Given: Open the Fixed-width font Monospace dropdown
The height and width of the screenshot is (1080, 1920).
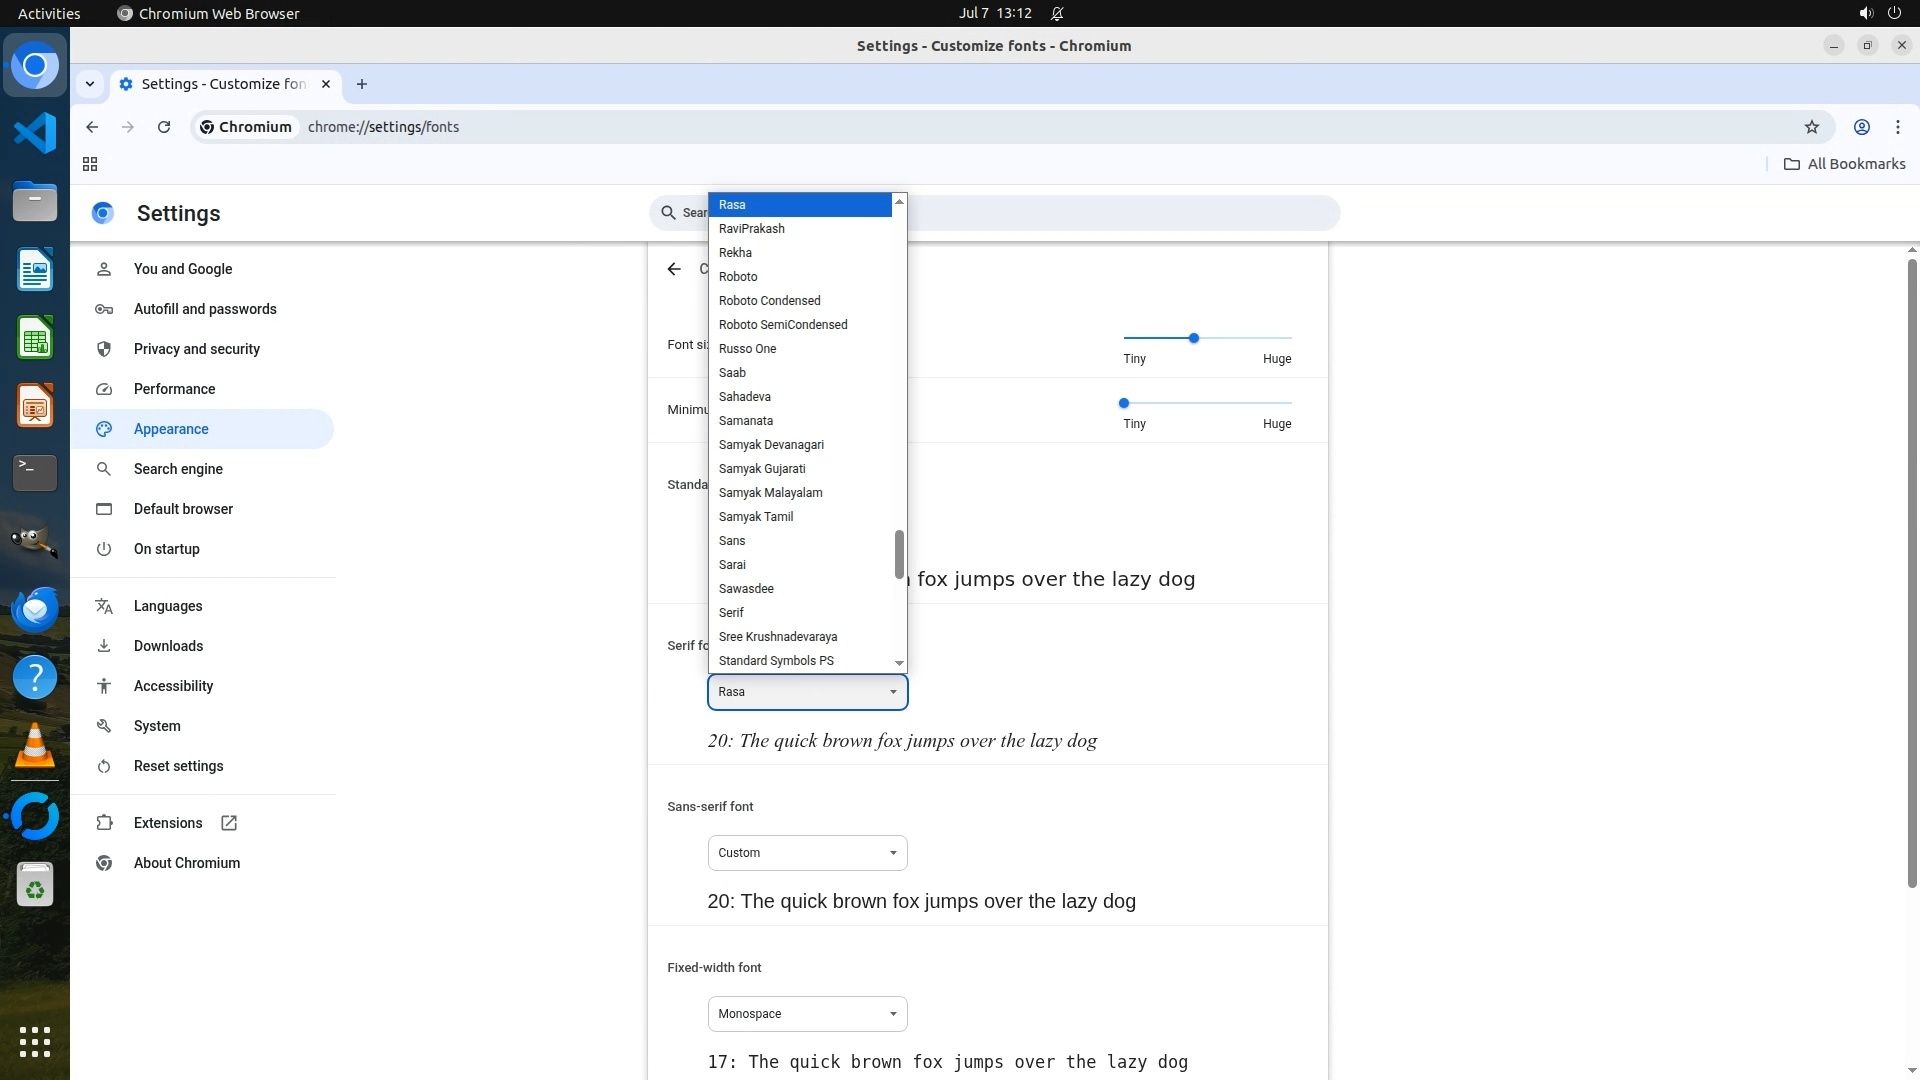Looking at the screenshot, I should [807, 1014].
